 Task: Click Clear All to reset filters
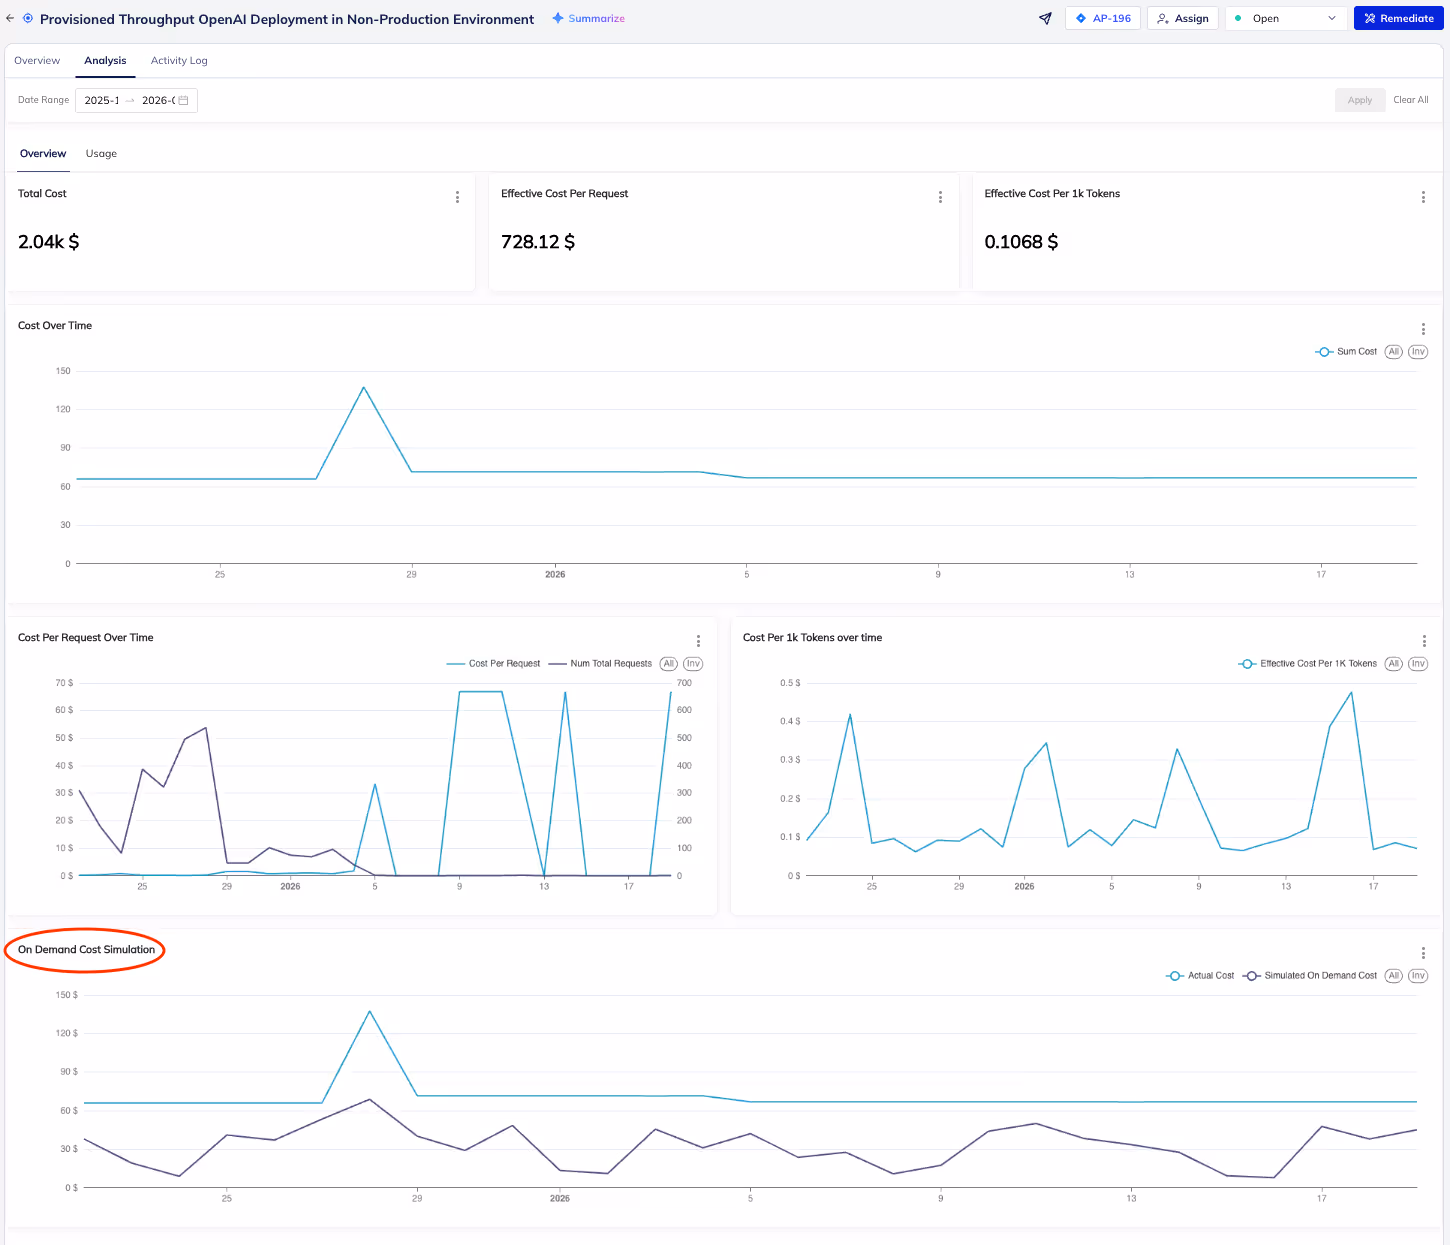1410,100
